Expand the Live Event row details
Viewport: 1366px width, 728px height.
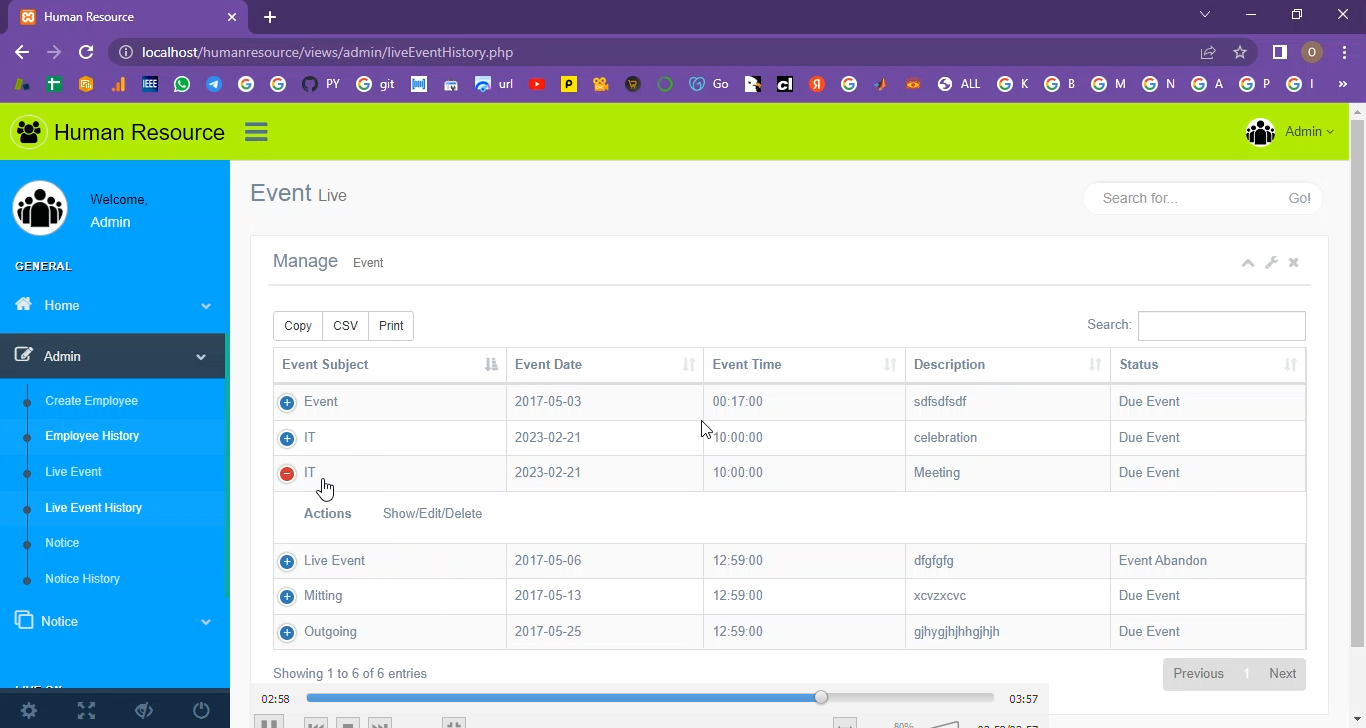coord(287,561)
